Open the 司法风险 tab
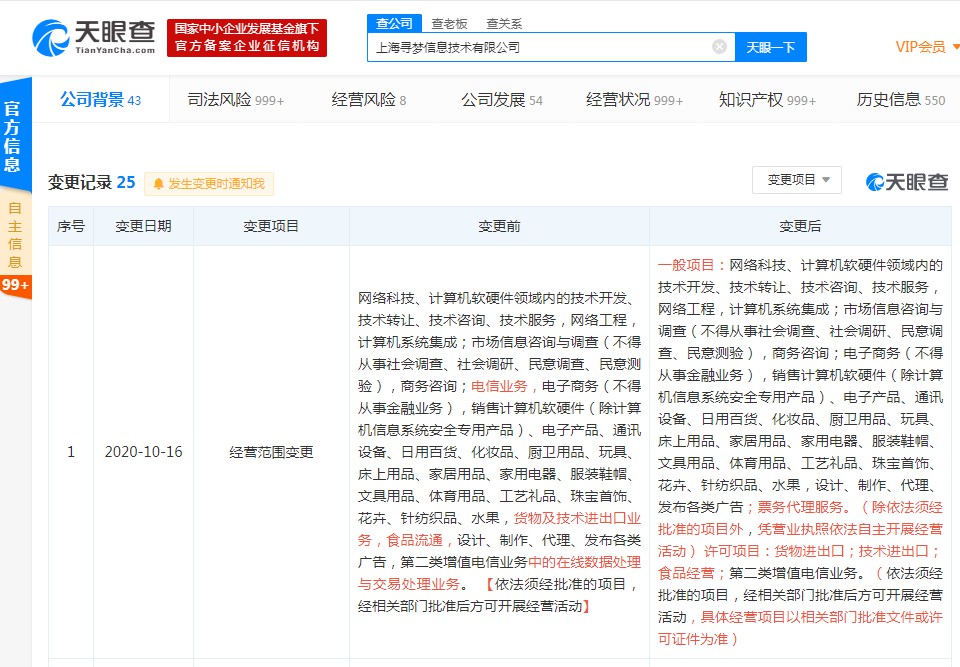Image resolution: width=960 pixels, height=667 pixels. pos(236,100)
